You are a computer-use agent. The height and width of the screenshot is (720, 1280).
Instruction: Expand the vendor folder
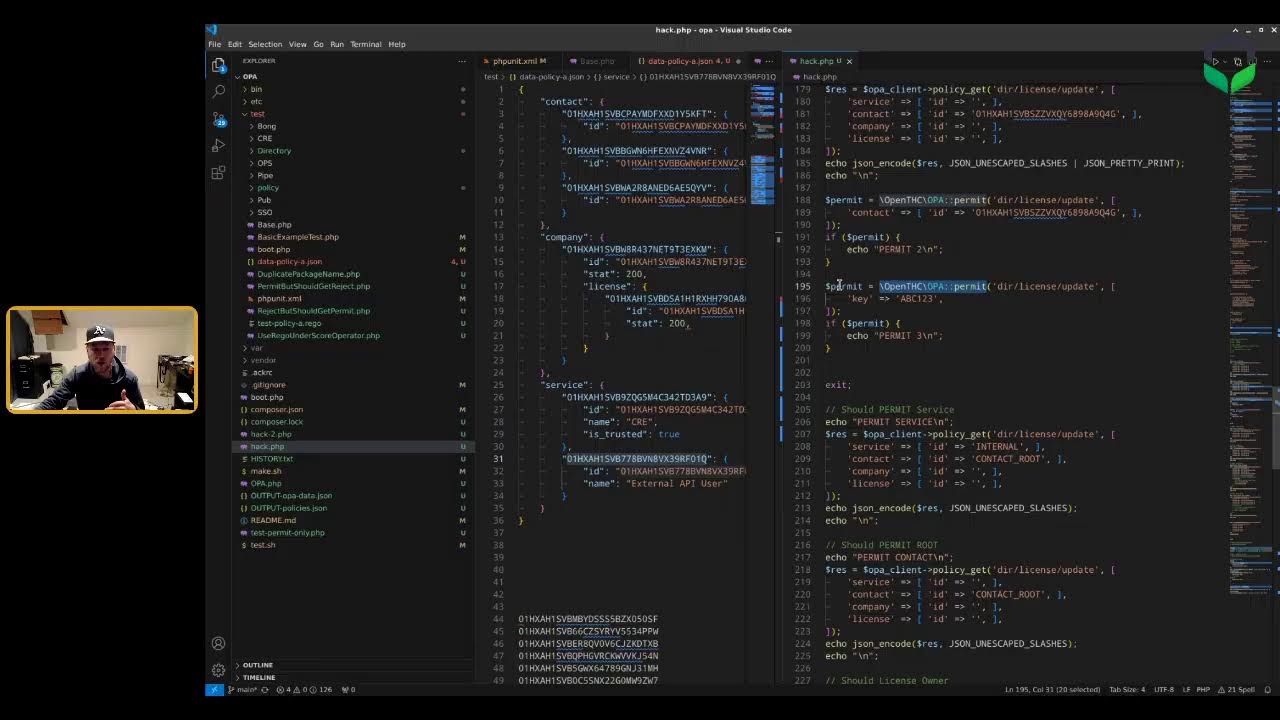[262, 360]
